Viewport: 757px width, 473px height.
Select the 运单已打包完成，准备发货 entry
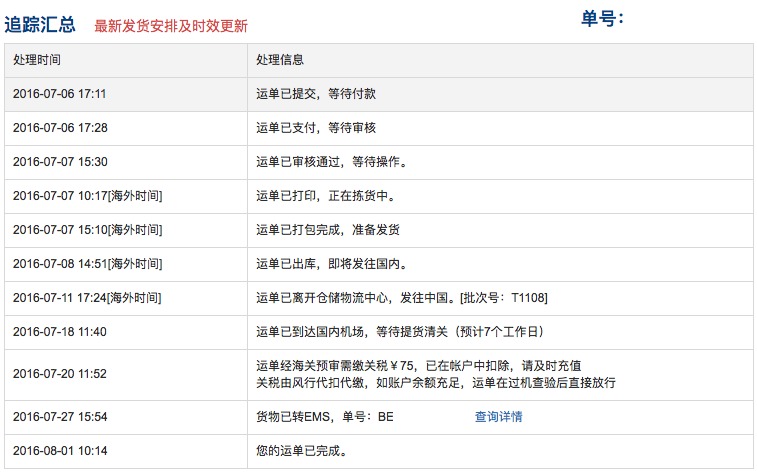[328, 230]
